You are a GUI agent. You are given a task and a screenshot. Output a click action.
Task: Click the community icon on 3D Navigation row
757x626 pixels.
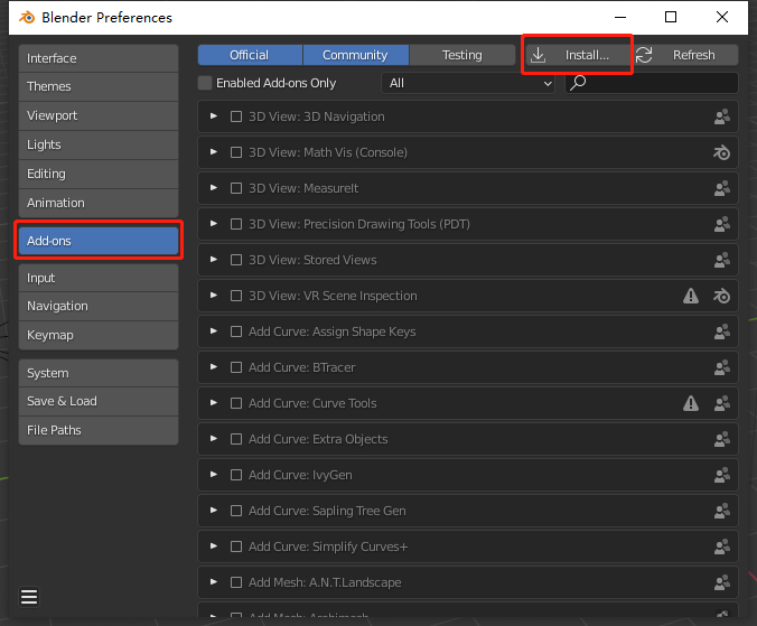tap(722, 117)
